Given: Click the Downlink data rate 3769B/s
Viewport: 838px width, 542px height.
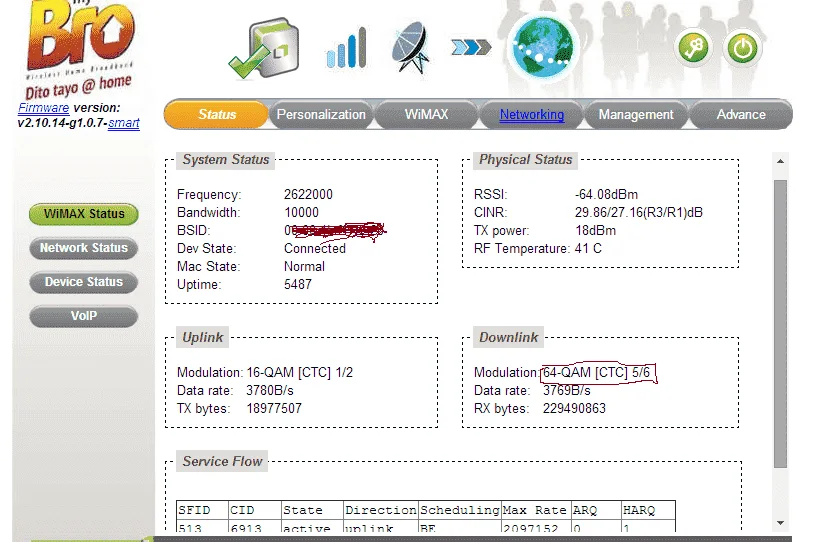Looking at the screenshot, I should (567, 391).
